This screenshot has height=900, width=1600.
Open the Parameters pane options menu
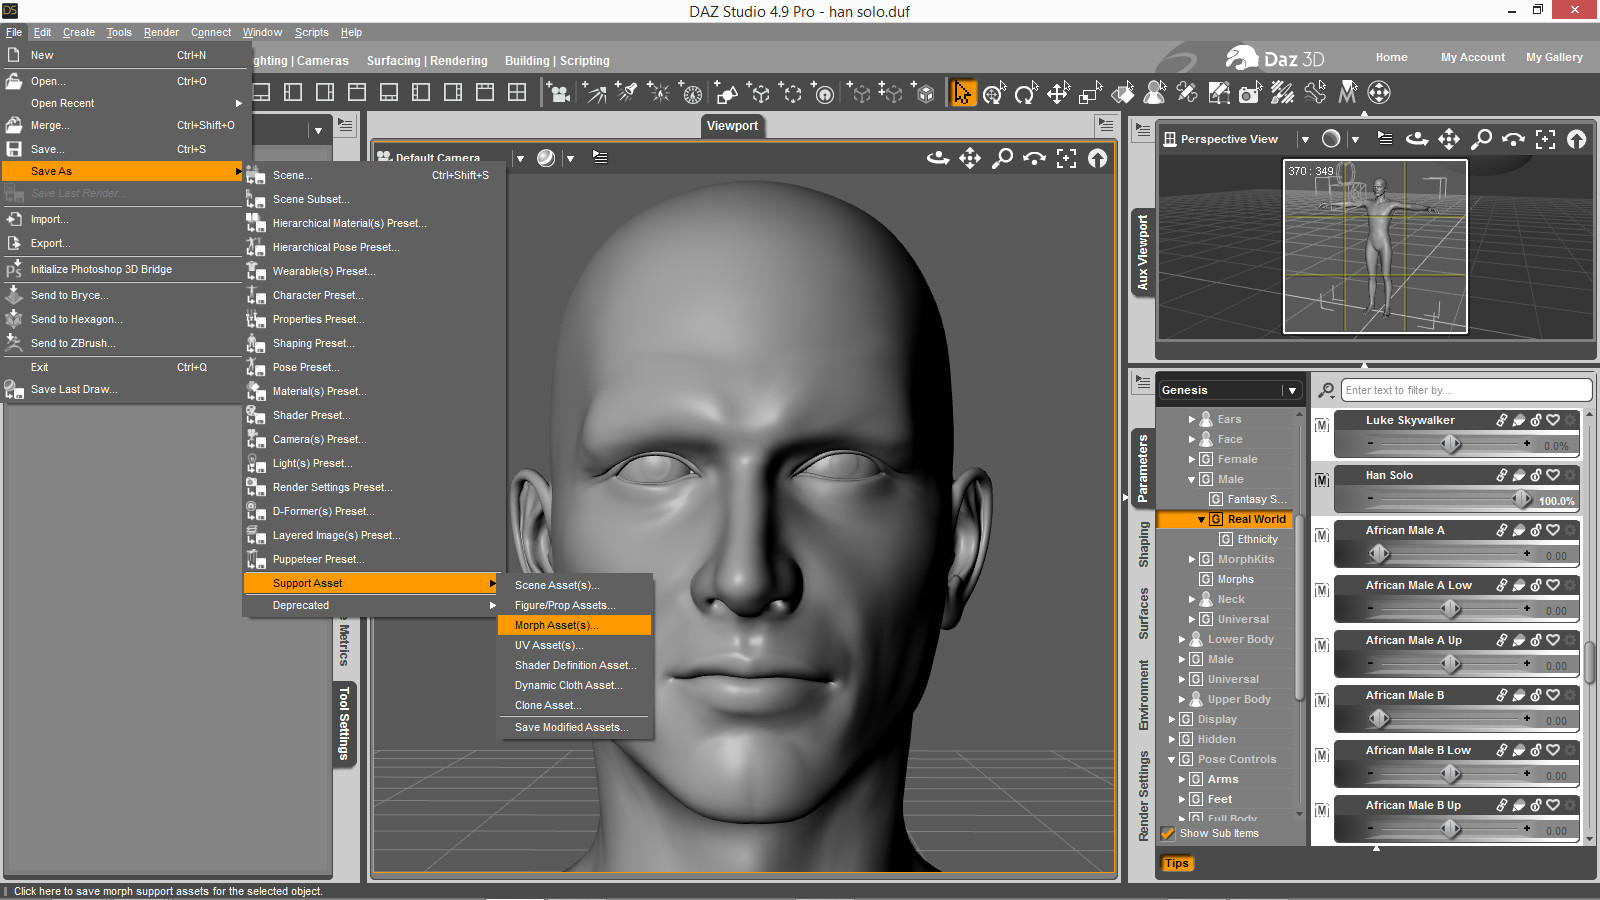[x=1142, y=383]
